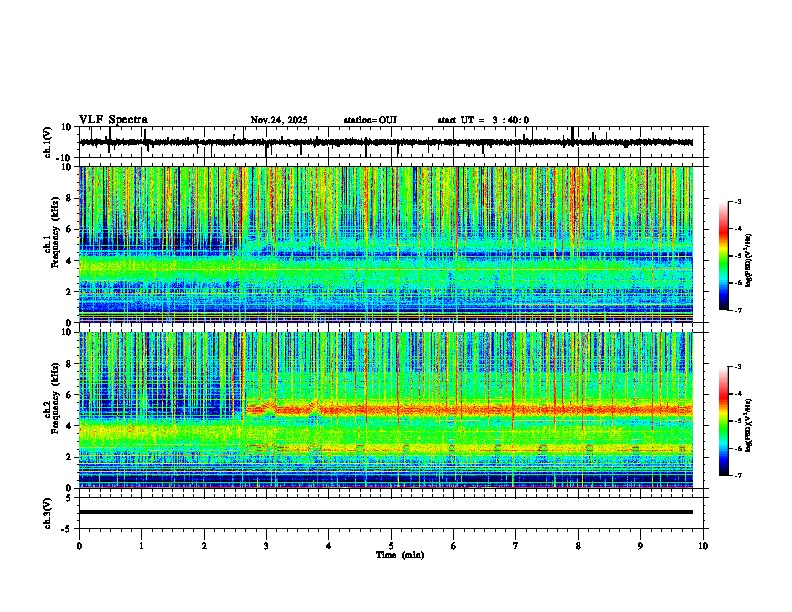The image size is (792, 612).
Task: Click the "2" tick on the time axis
Action: pyautogui.click(x=204, y=546)
